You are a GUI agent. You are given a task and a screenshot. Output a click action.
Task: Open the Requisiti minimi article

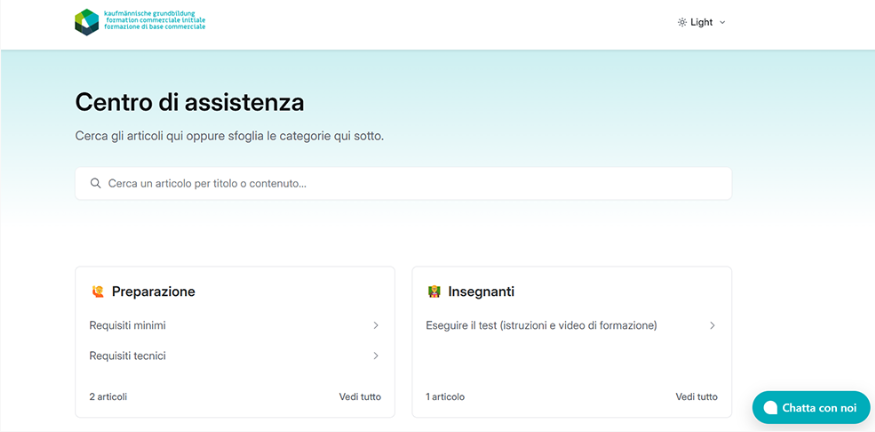pos(128,326)
